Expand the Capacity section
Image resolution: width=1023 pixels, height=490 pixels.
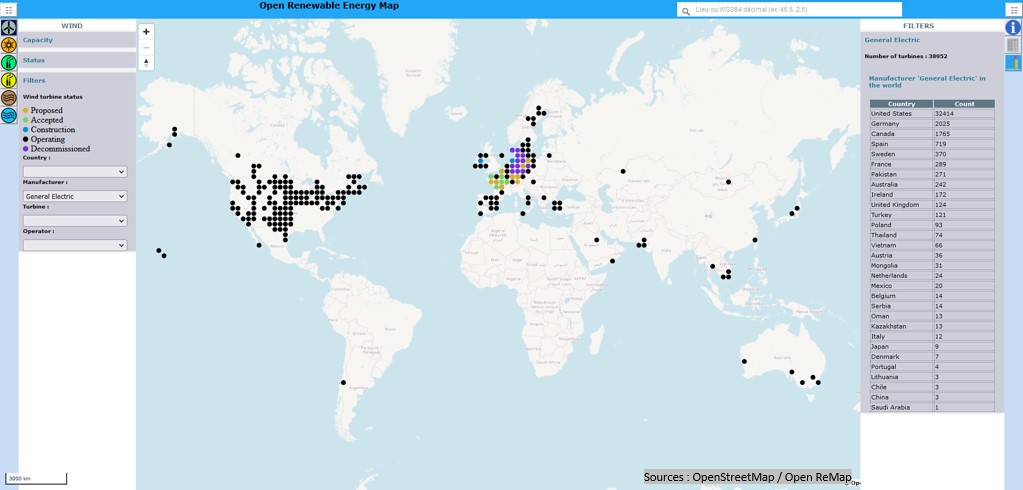coord(77,40)
